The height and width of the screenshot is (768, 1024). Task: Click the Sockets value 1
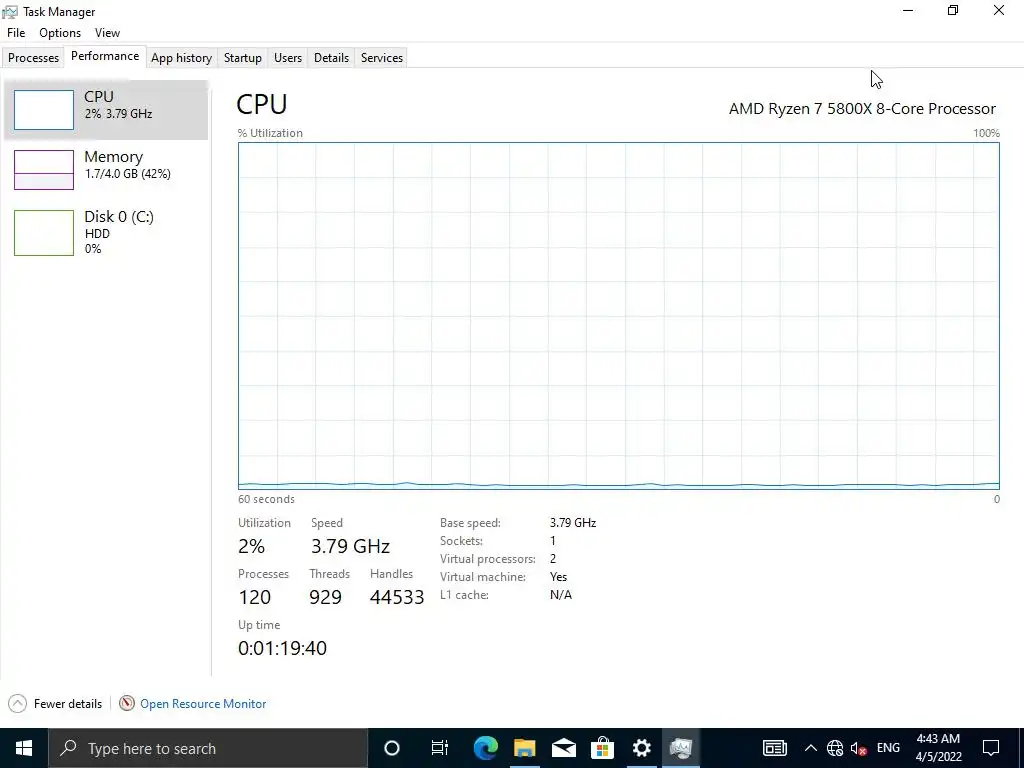coord(552,541)
